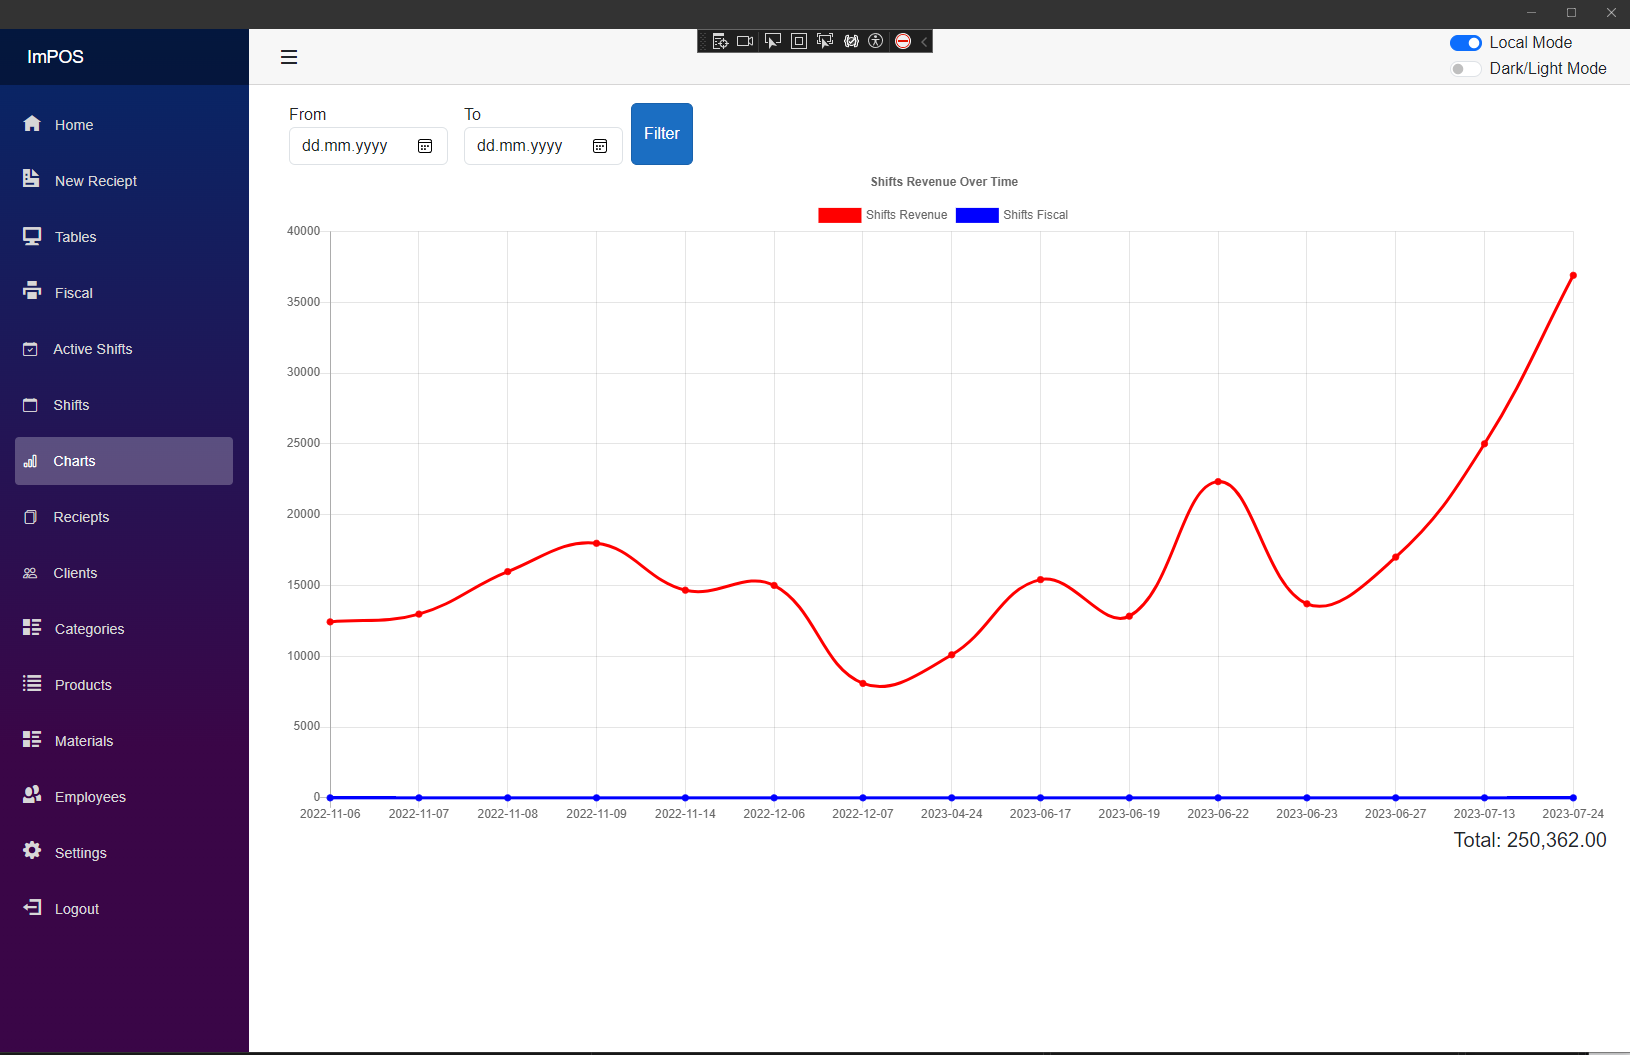
Task: Open the Products page
Action: coord(124,685)
